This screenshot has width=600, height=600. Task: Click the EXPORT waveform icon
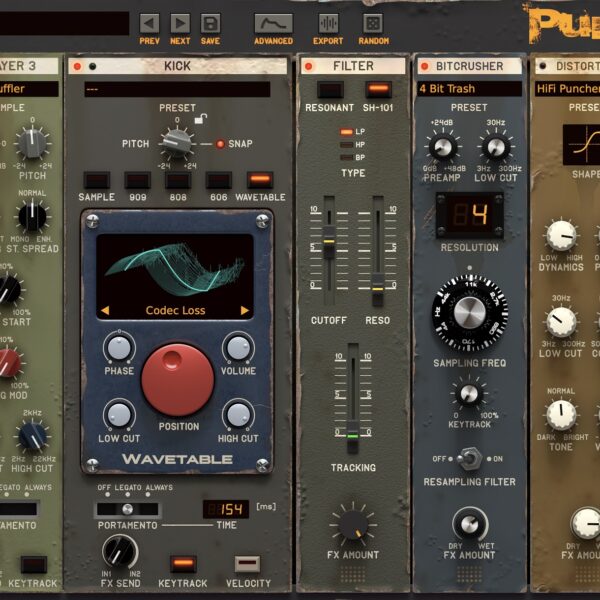[x=328, y=24]
